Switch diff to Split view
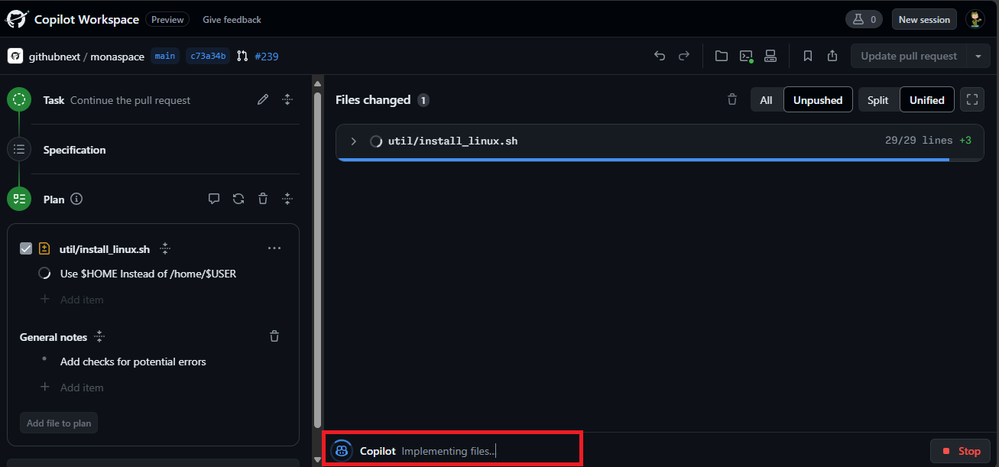 click(x=878, y=100)
